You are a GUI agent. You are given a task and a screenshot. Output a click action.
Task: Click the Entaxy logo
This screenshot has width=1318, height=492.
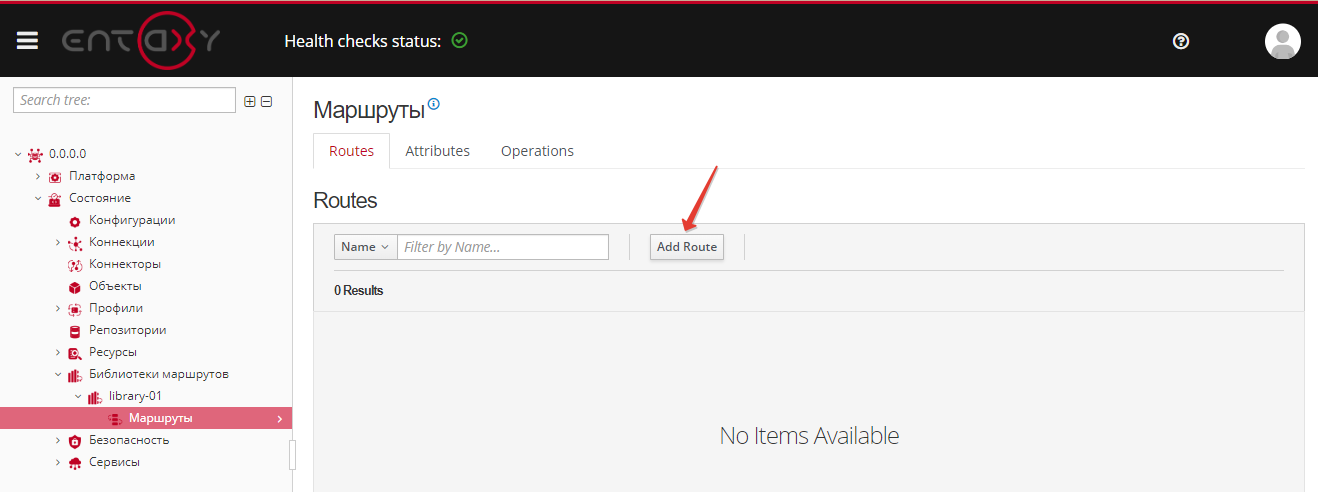(x=141, y=41)
